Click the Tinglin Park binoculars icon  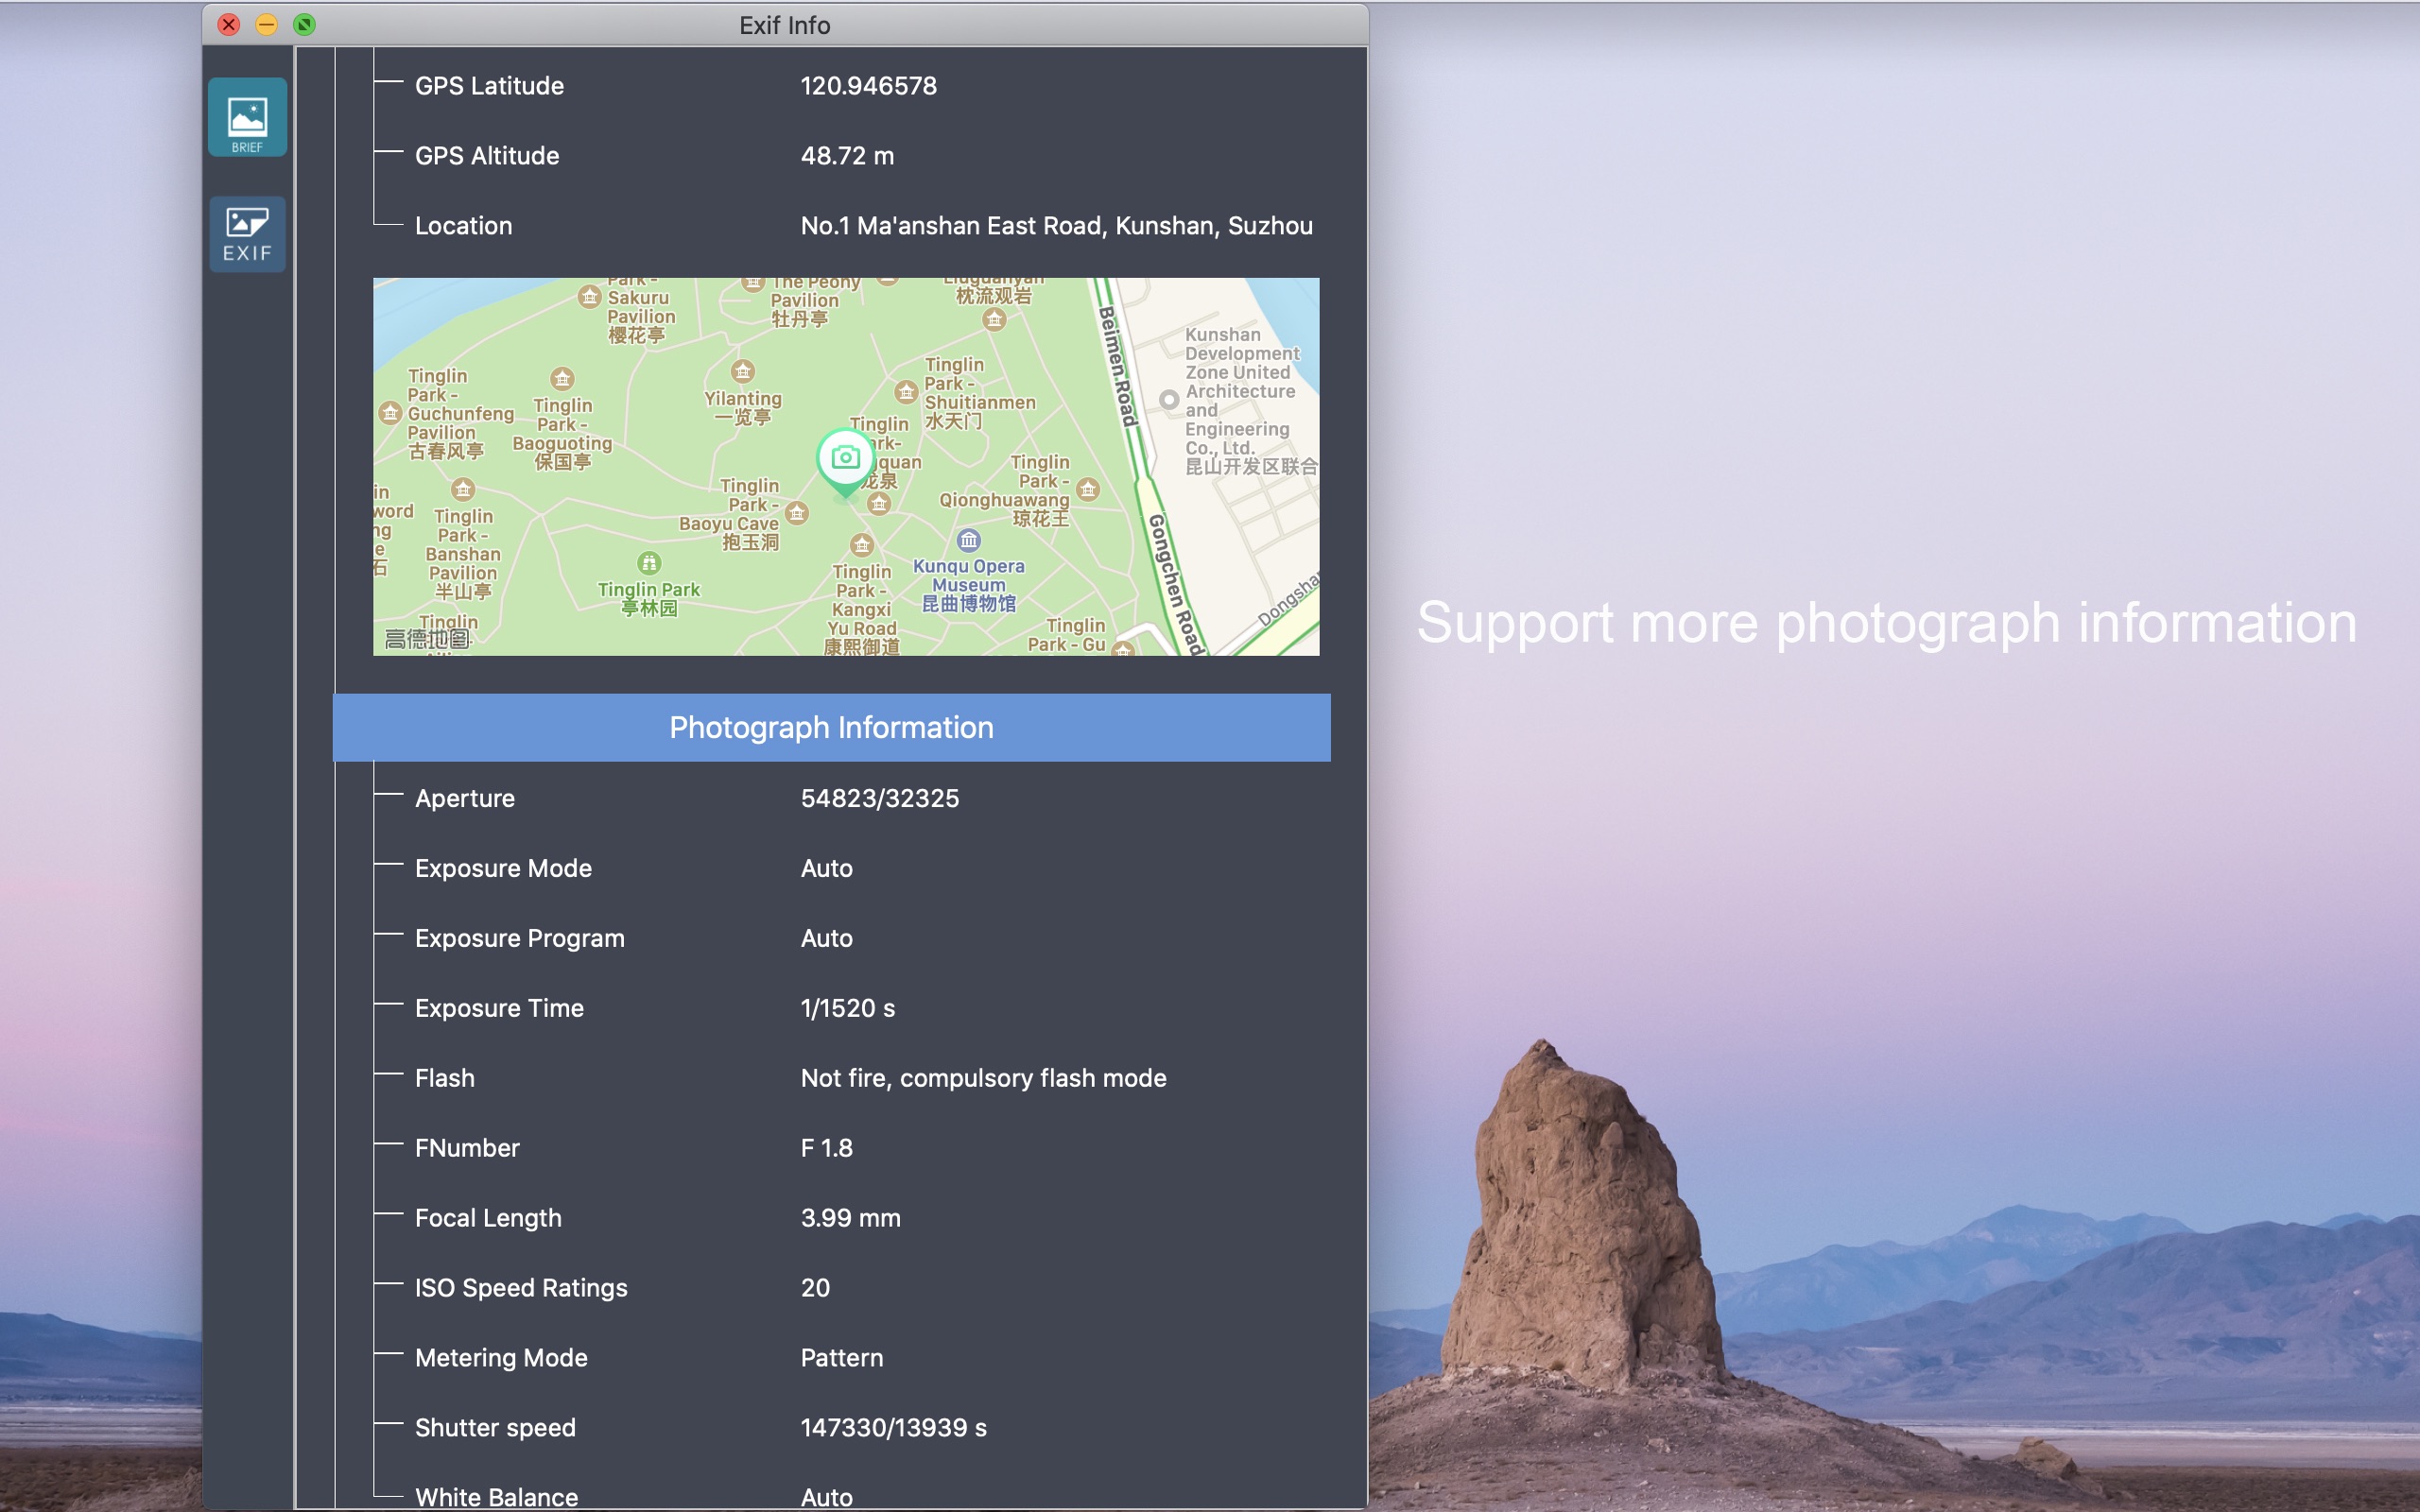(649, 563)
